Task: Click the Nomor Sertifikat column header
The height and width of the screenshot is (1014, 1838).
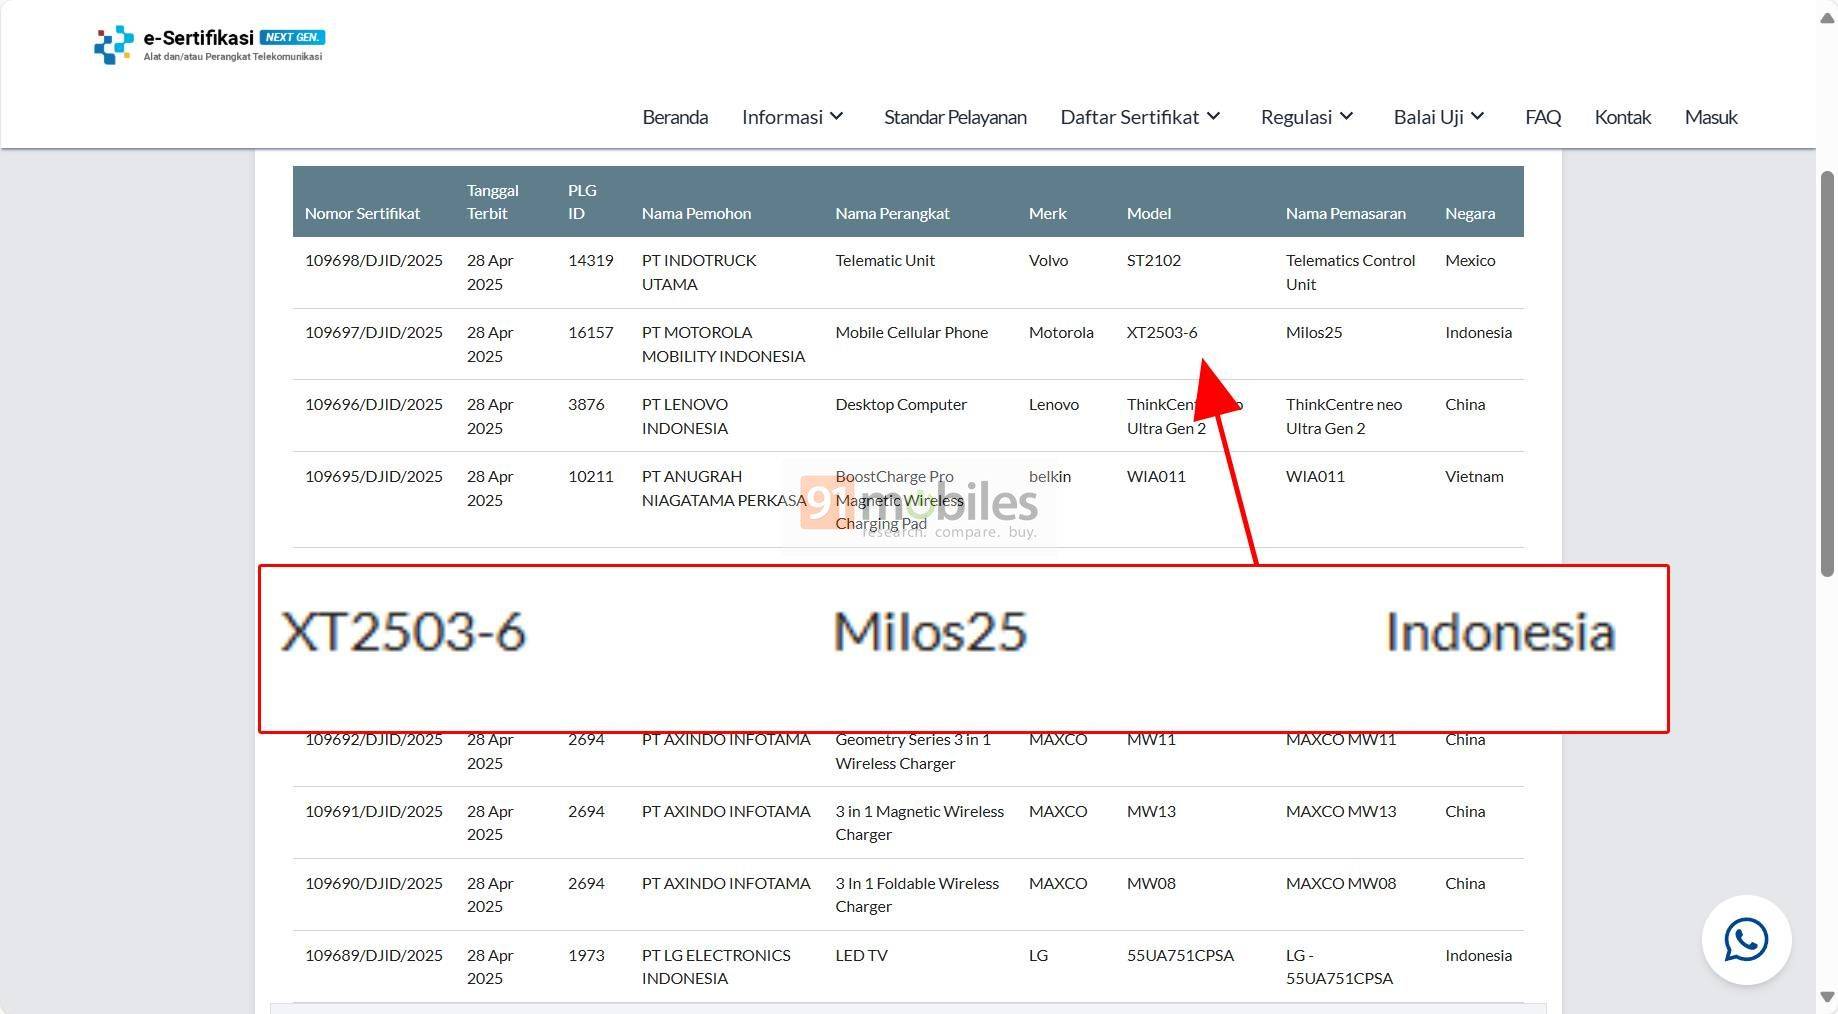Action: [x=362, y=213]
